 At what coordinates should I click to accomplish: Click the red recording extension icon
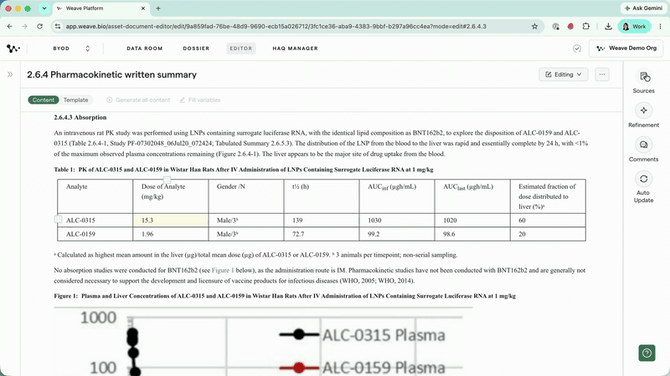tap(570, 26)
